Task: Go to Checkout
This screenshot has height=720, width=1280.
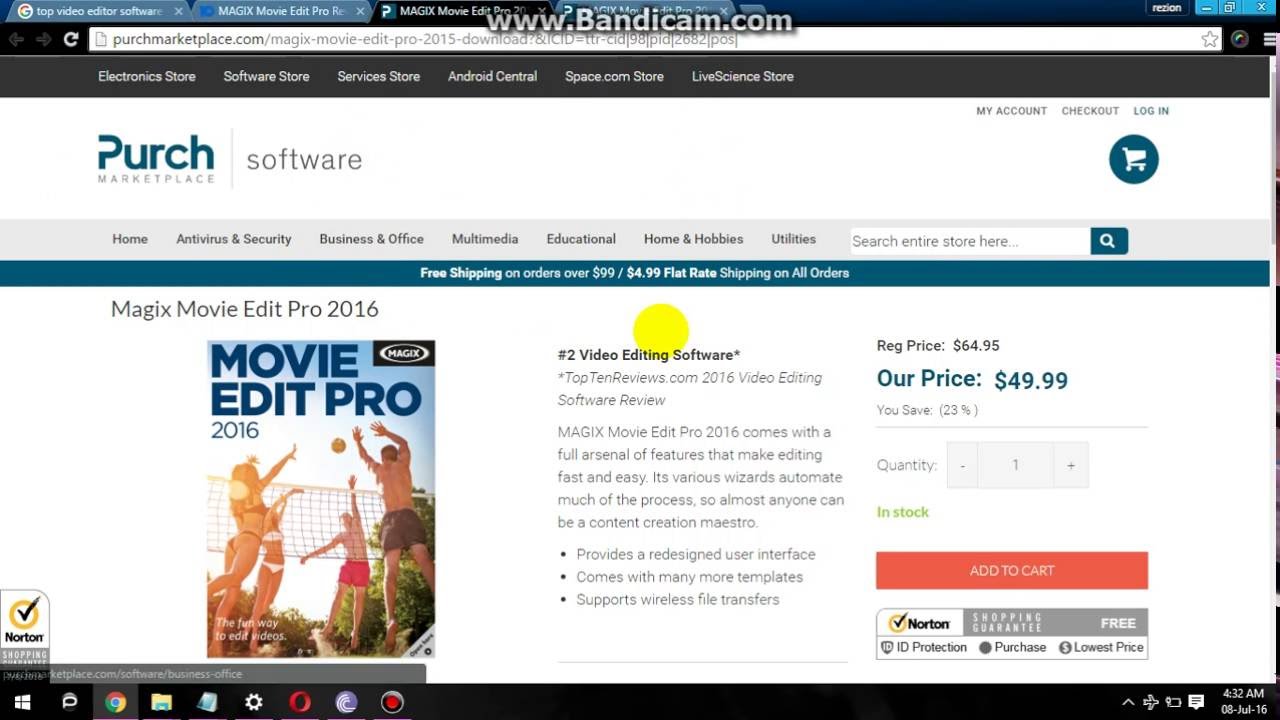Action: [x=1090, y=111]
